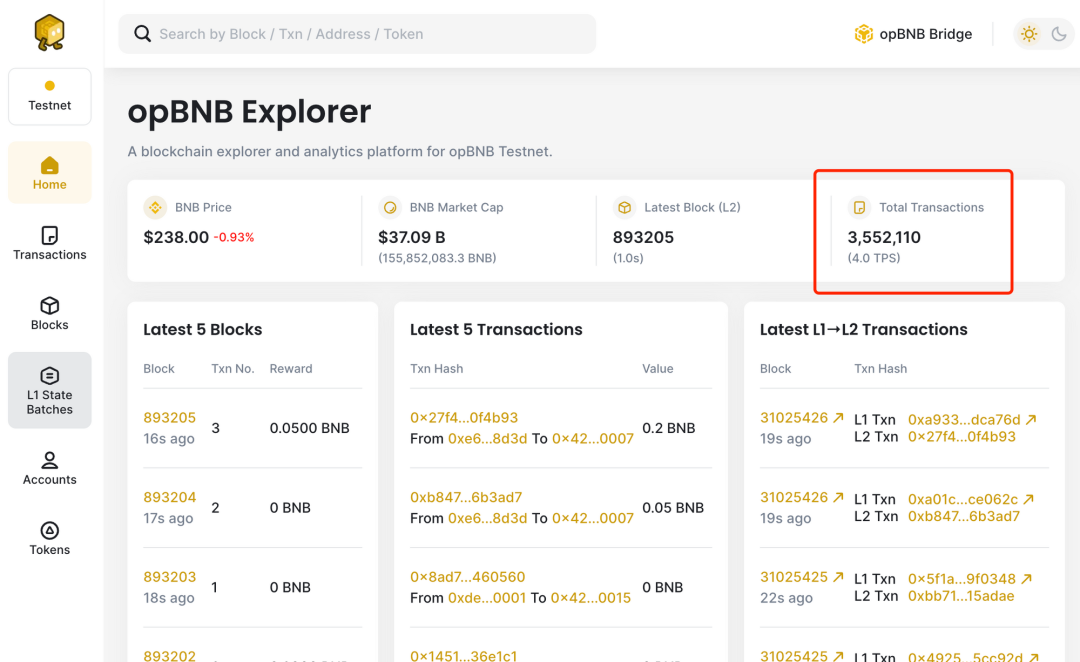Click the Txn No. column header

click(233, 369)
